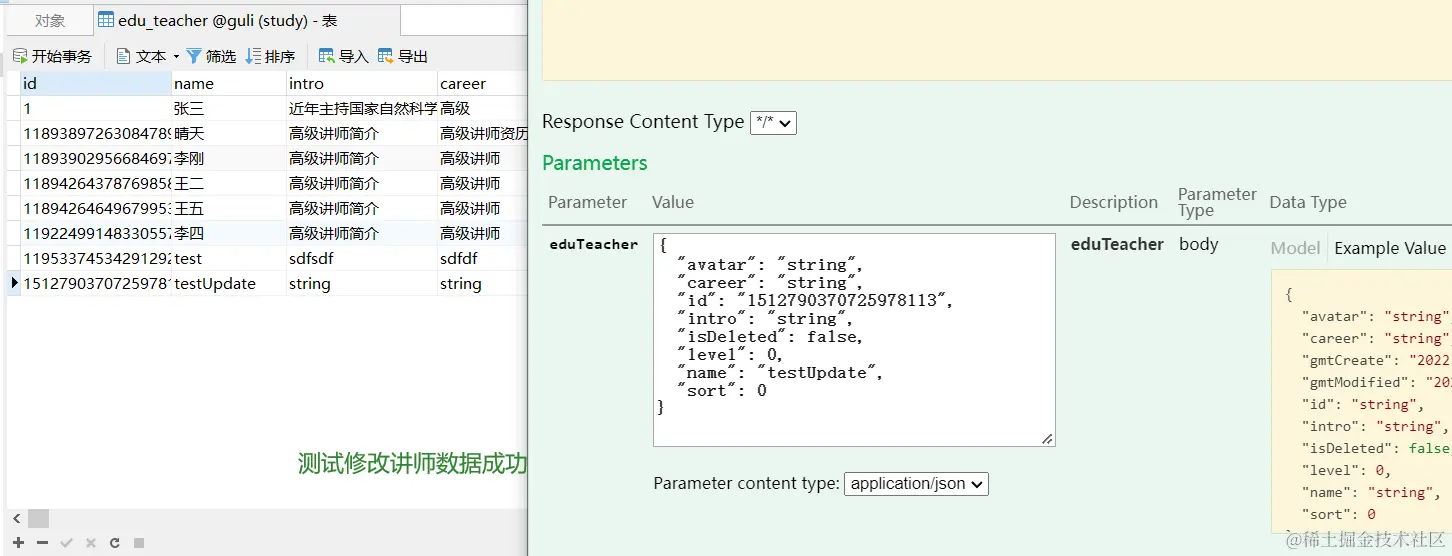Click the id column header
This screenshot has height=556, width=1452.
coord(96,84)
